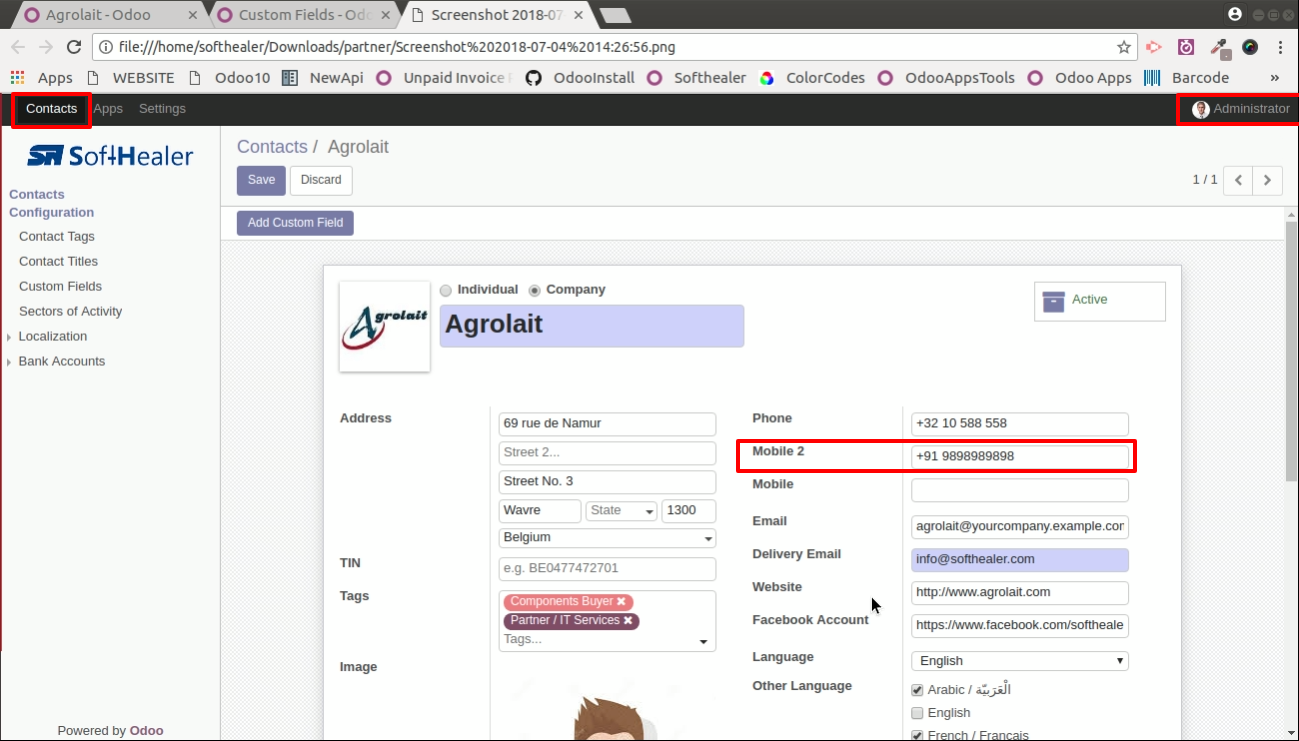1299x741 pixels.
Task: Click the Administrator avatar icon
Action: 1201,109
